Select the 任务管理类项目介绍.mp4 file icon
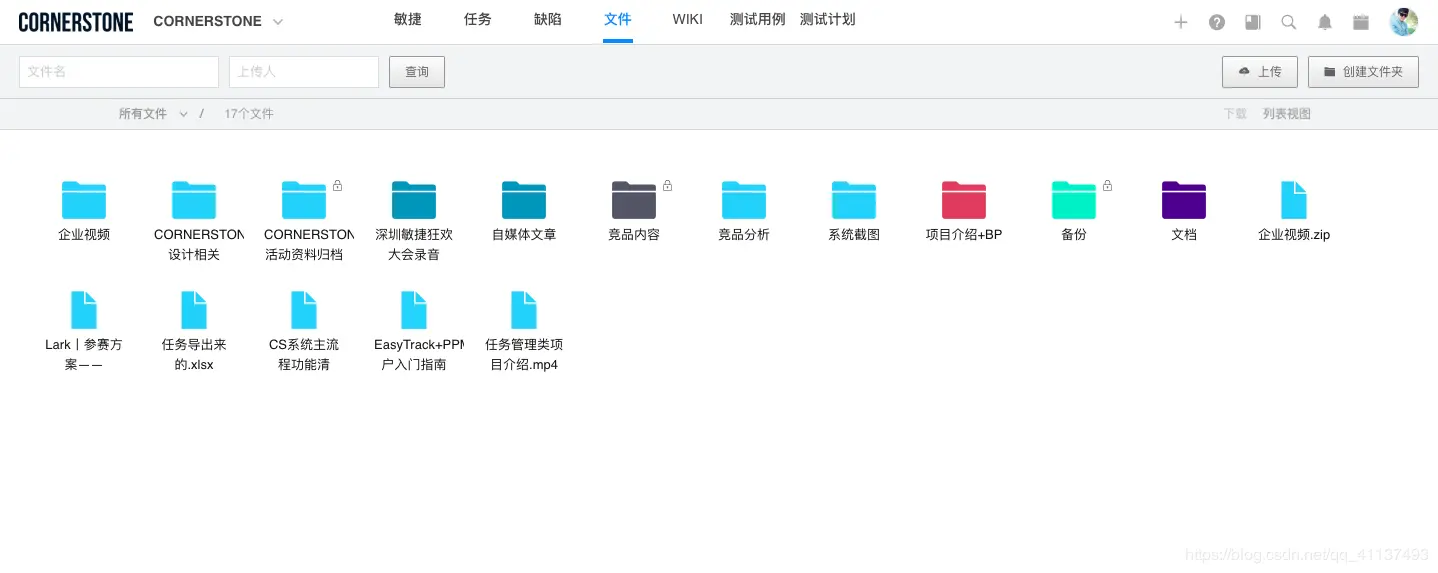Viewport: 1438px width, 573px height. pyautogui.click(x=524, y=310)
